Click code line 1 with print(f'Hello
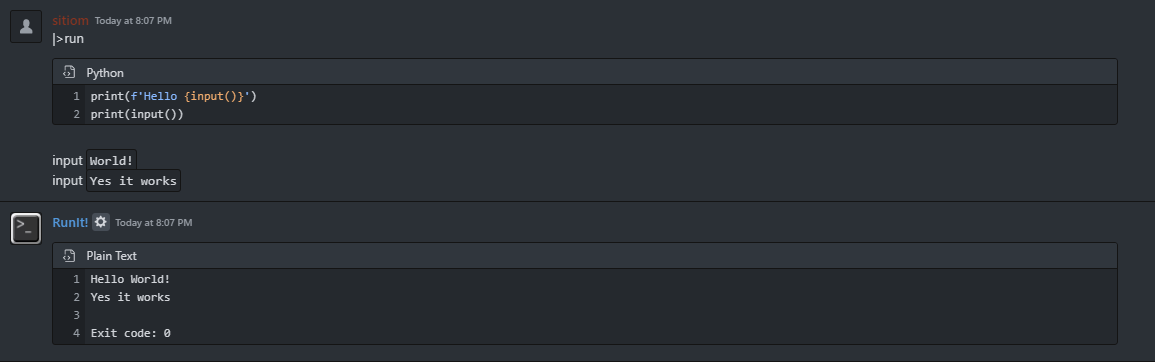 click(x=173, y=96)
